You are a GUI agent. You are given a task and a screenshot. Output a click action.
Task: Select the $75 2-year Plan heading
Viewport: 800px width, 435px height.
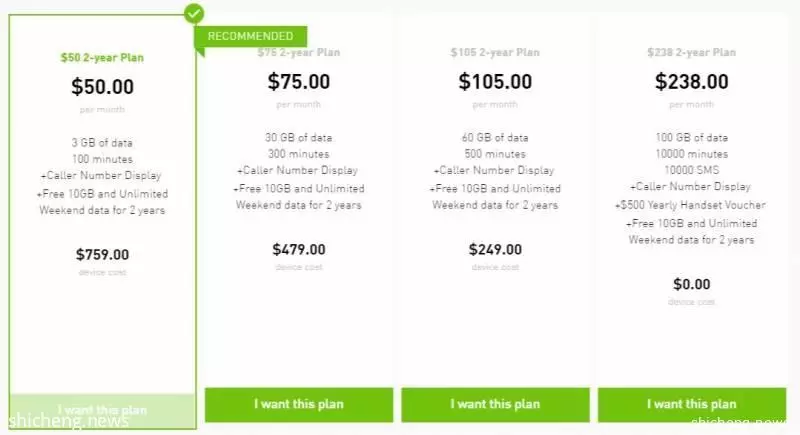click(299, 52)
